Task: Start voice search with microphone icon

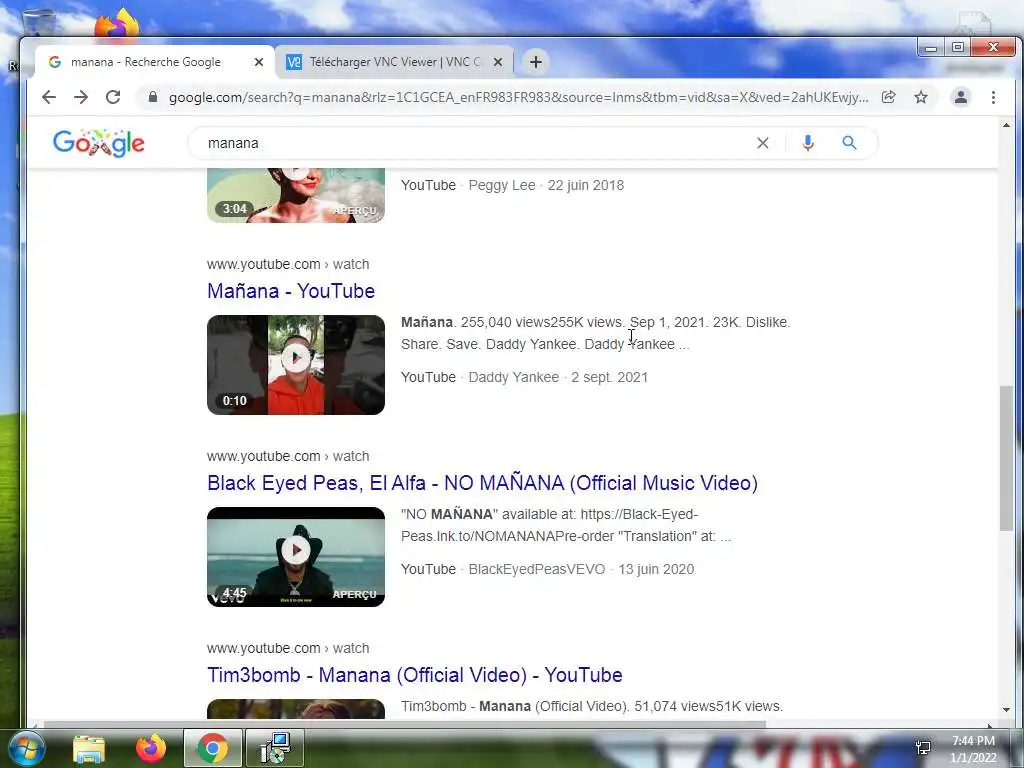Action: pyautogui.click(x=808, y=143)
